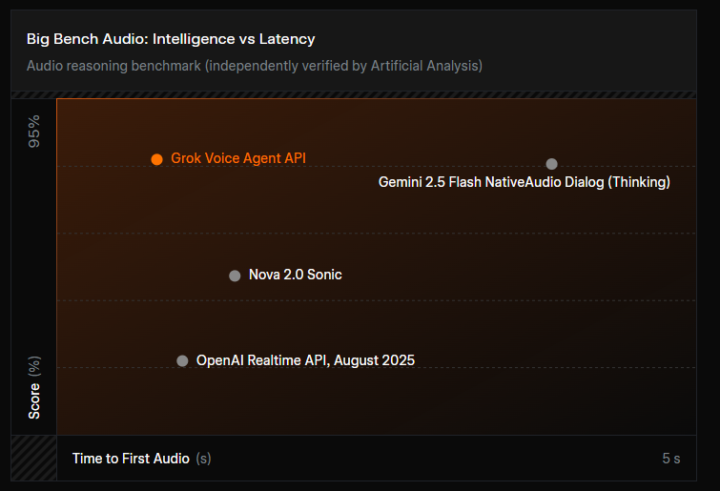The image size is (720, 491).
Task: Select the Score Y-axis title
Action: [x=34, y=401]
